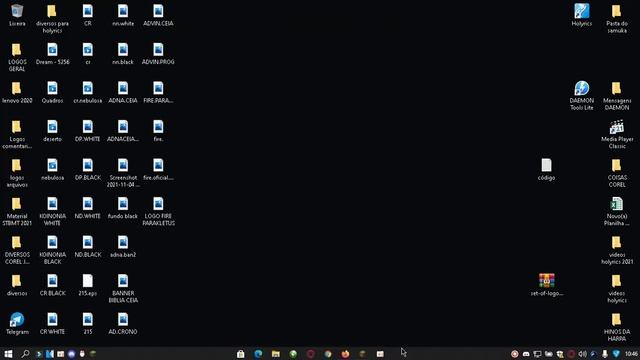
Task: Select the Lixeira recycle bin icon
Action: pyautogui.click(x=17, y=16)
